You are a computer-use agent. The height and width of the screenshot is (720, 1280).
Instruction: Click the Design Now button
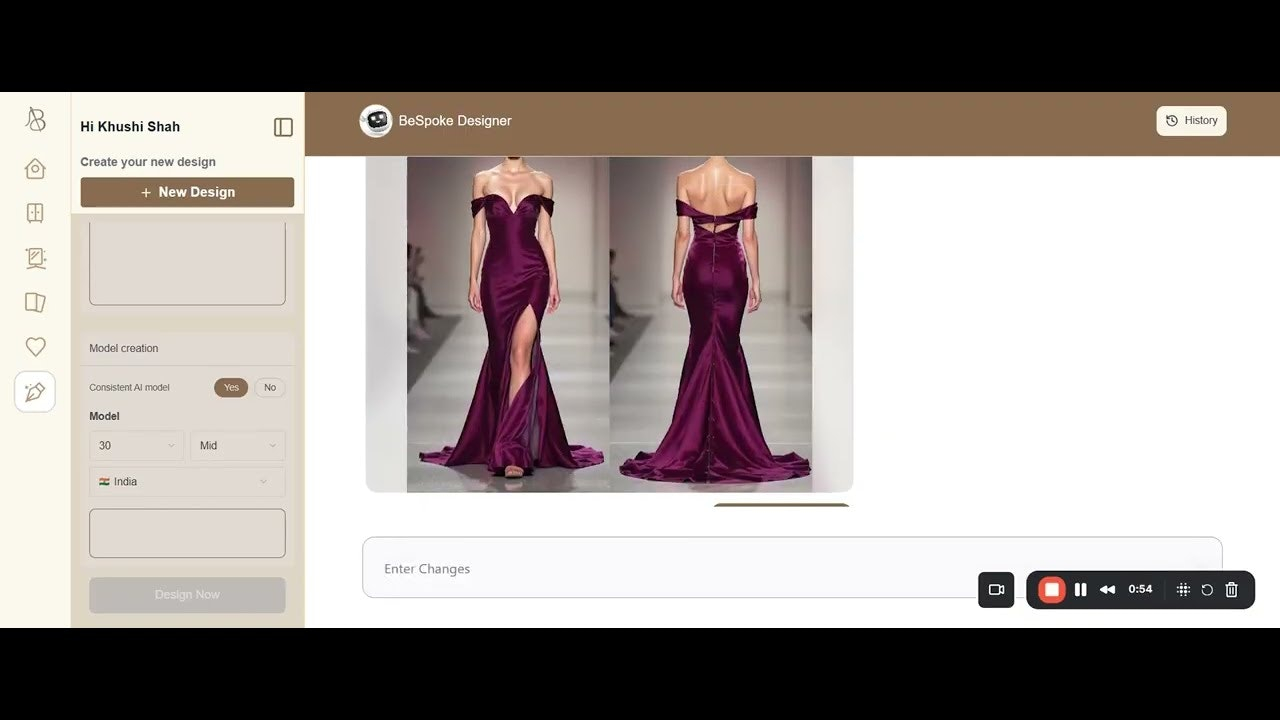187,595
